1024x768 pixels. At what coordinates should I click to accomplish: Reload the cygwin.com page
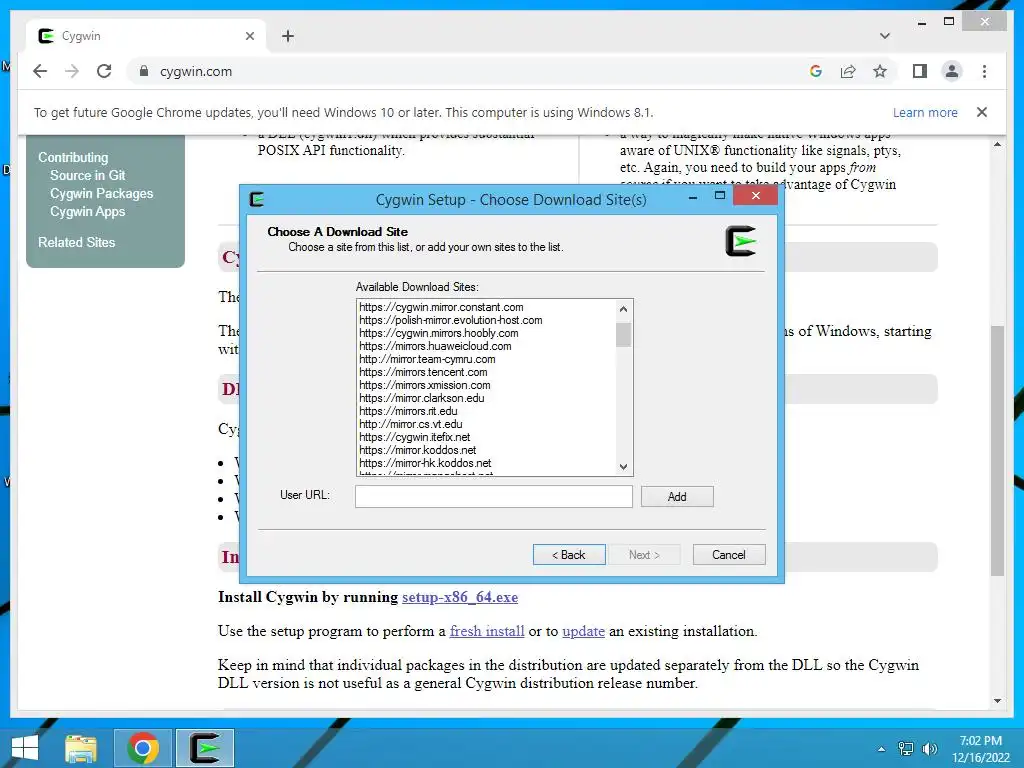[104, 71]
